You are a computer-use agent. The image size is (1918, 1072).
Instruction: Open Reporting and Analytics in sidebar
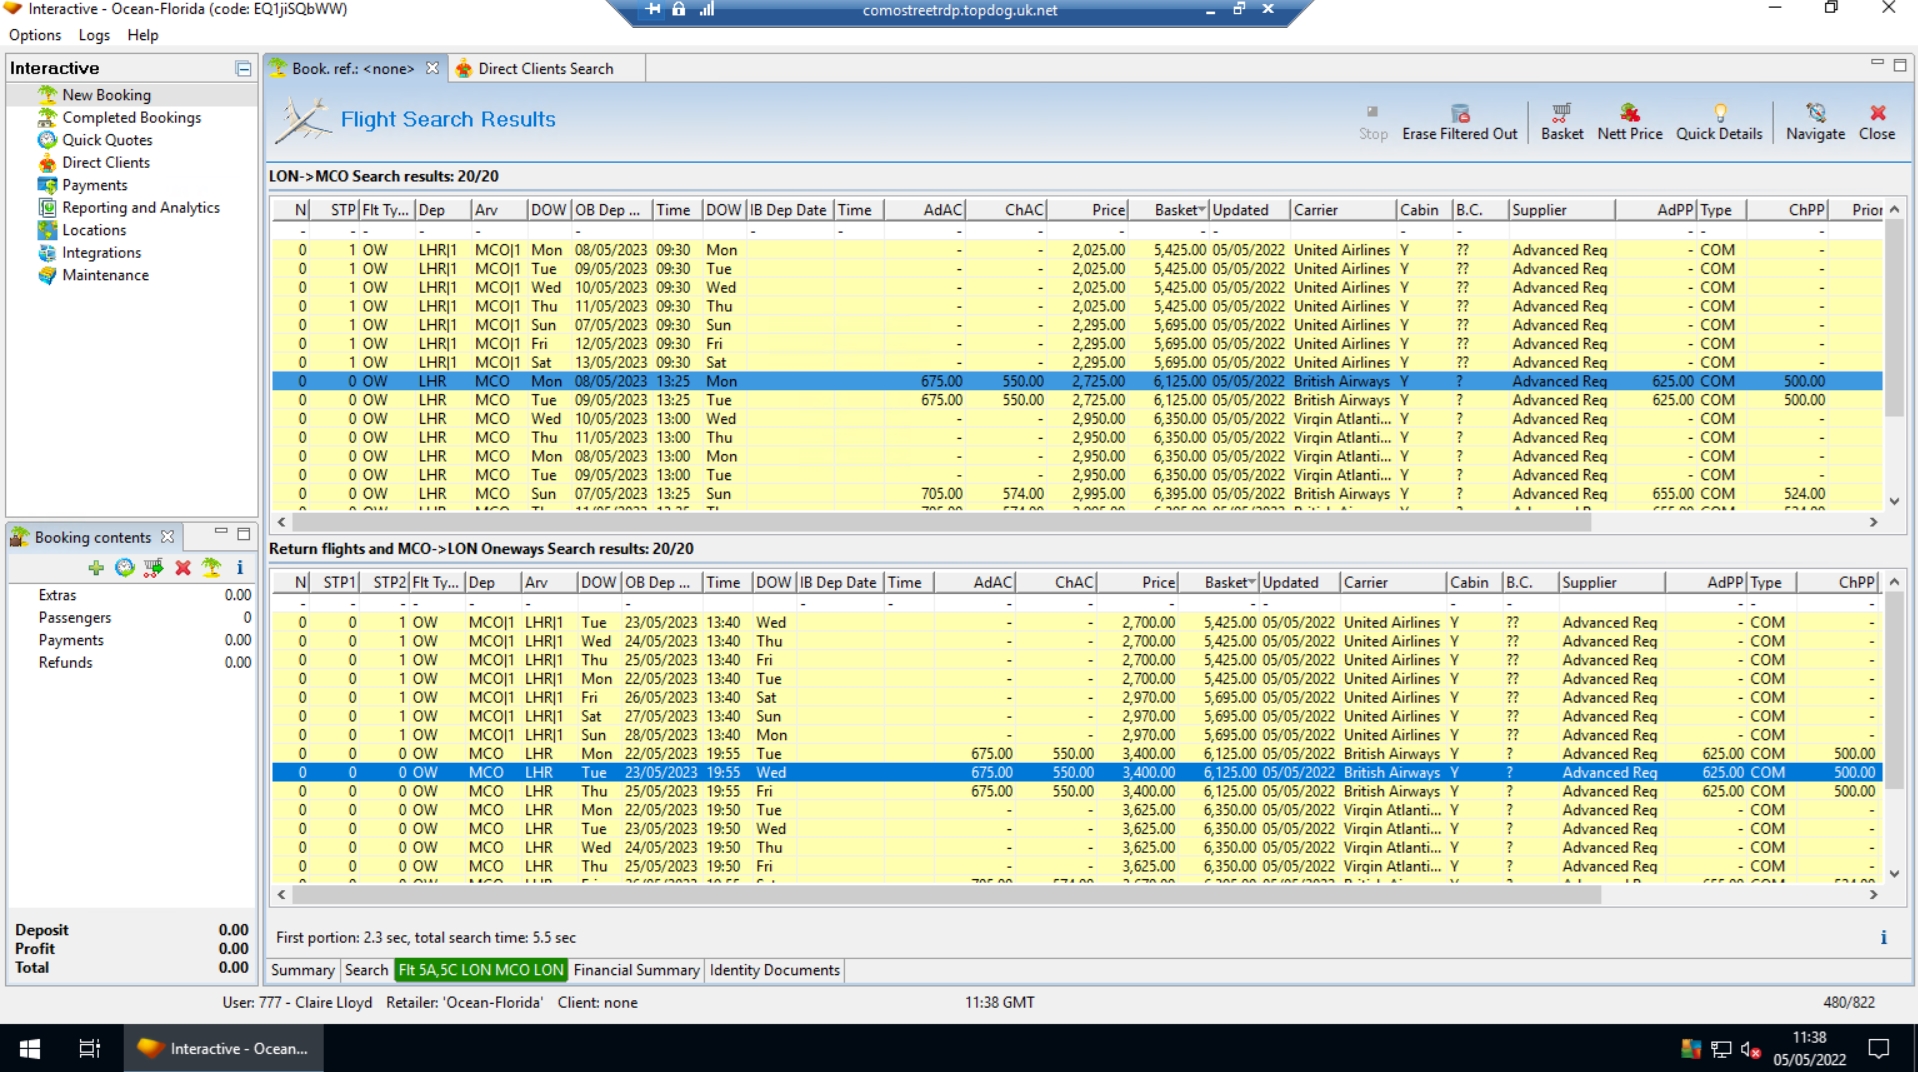click(x=140, y=208)
